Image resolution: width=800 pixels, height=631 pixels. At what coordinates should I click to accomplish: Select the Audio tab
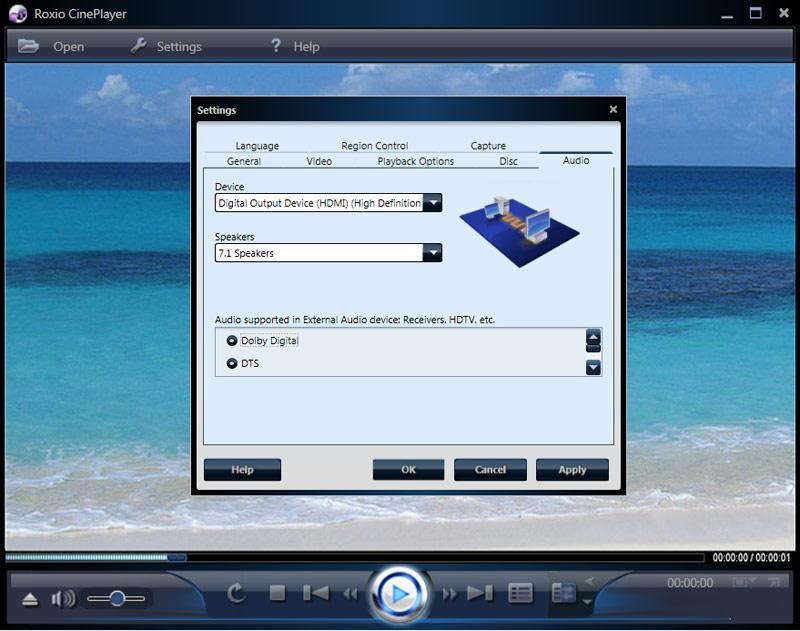point(576,161)
